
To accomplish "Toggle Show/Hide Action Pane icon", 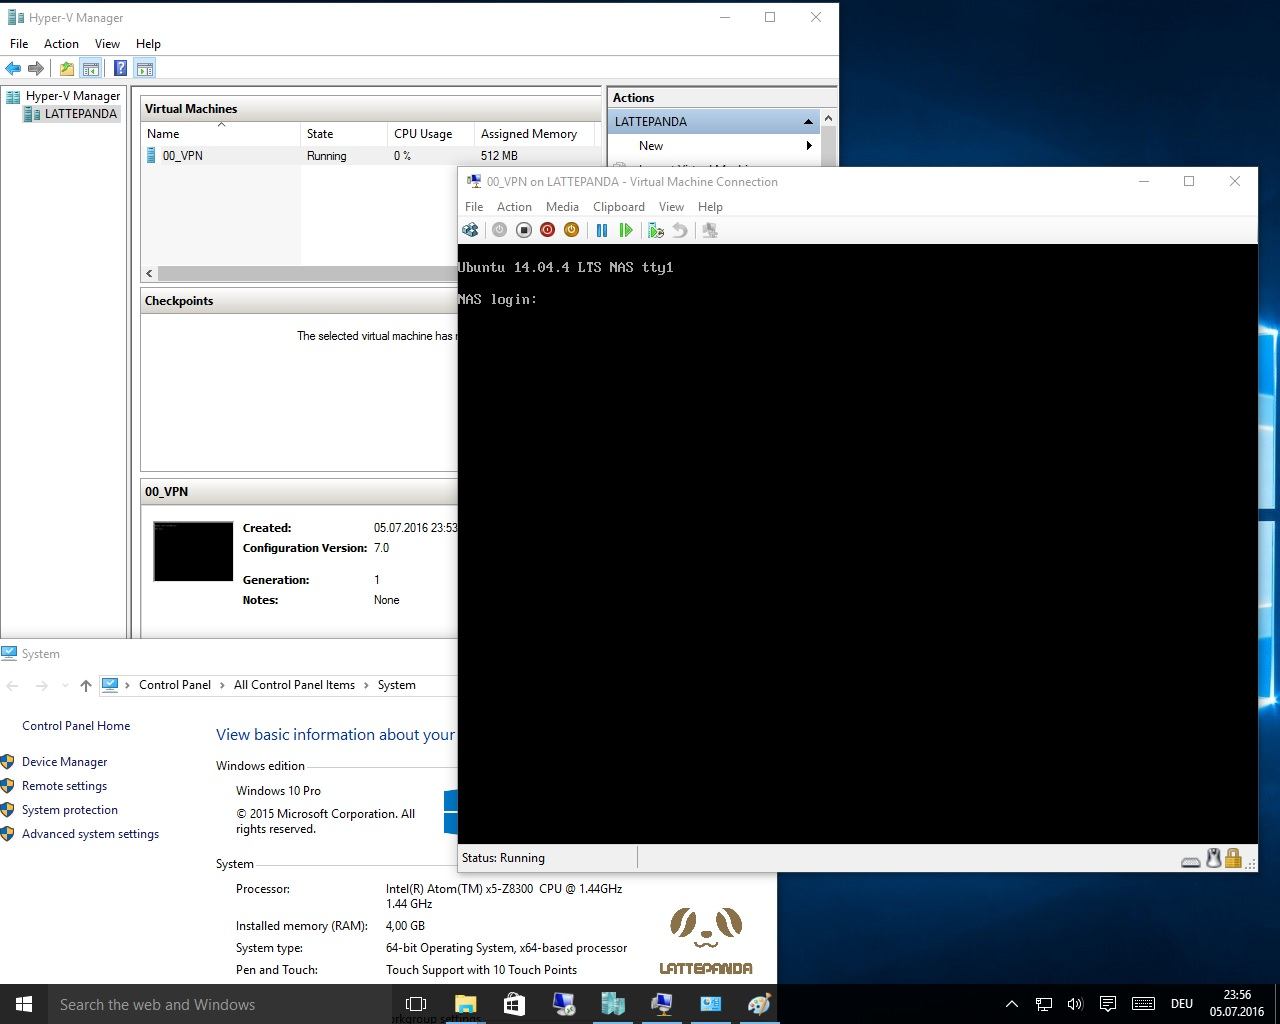I will coord(145,68).
